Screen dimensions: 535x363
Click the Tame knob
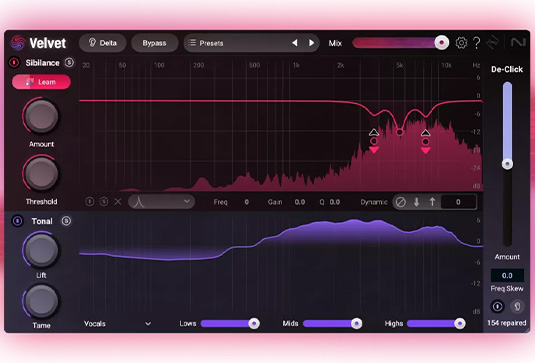[41, 302]
